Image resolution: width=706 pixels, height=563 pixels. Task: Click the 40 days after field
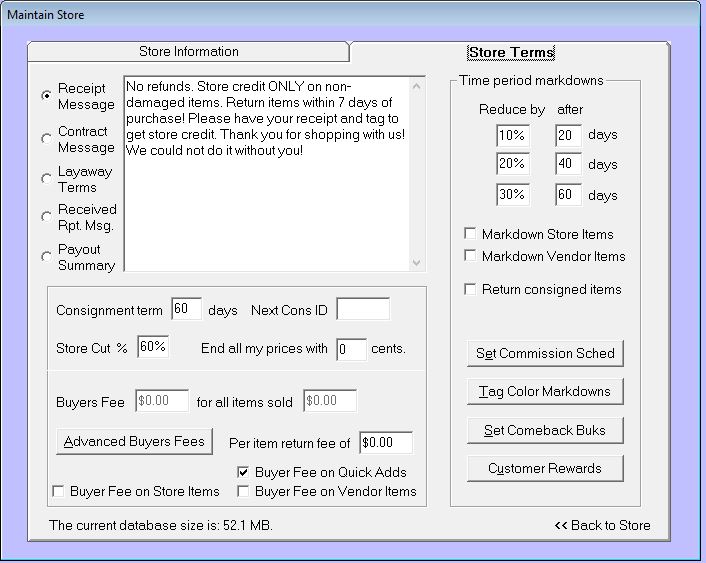pyautogui.click(x=568, y=164)
